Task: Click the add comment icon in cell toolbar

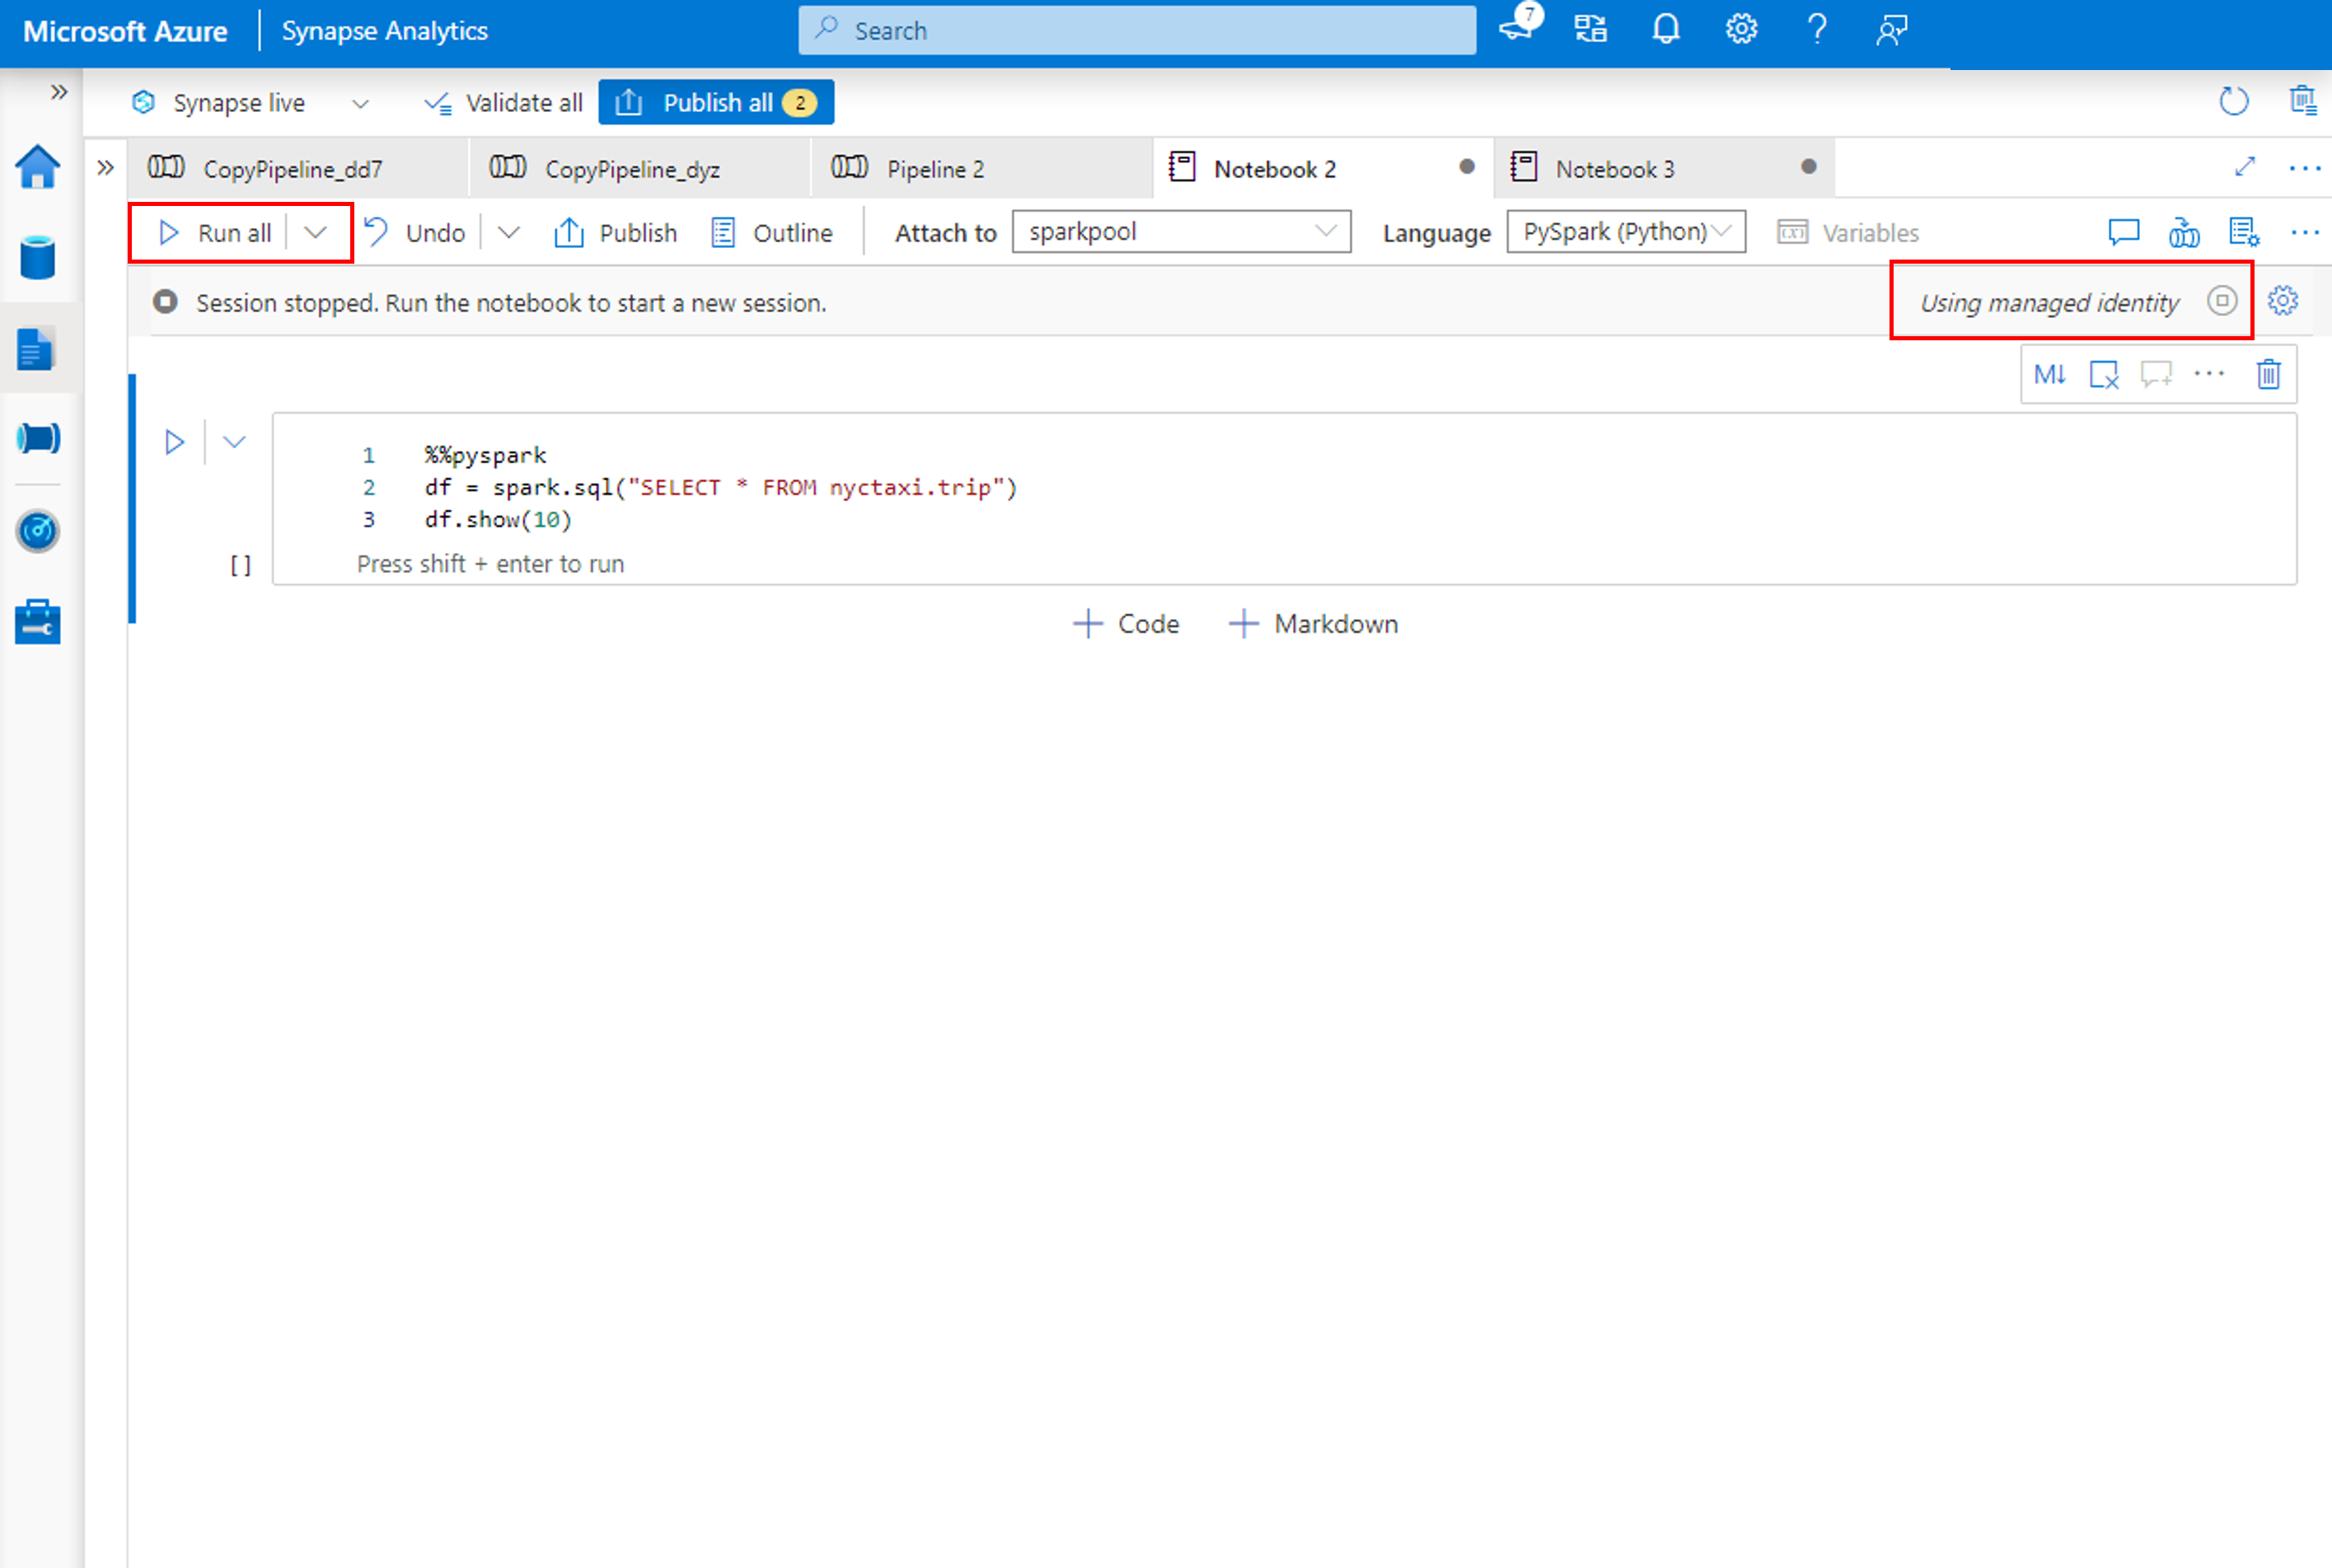Action: 2156,375
